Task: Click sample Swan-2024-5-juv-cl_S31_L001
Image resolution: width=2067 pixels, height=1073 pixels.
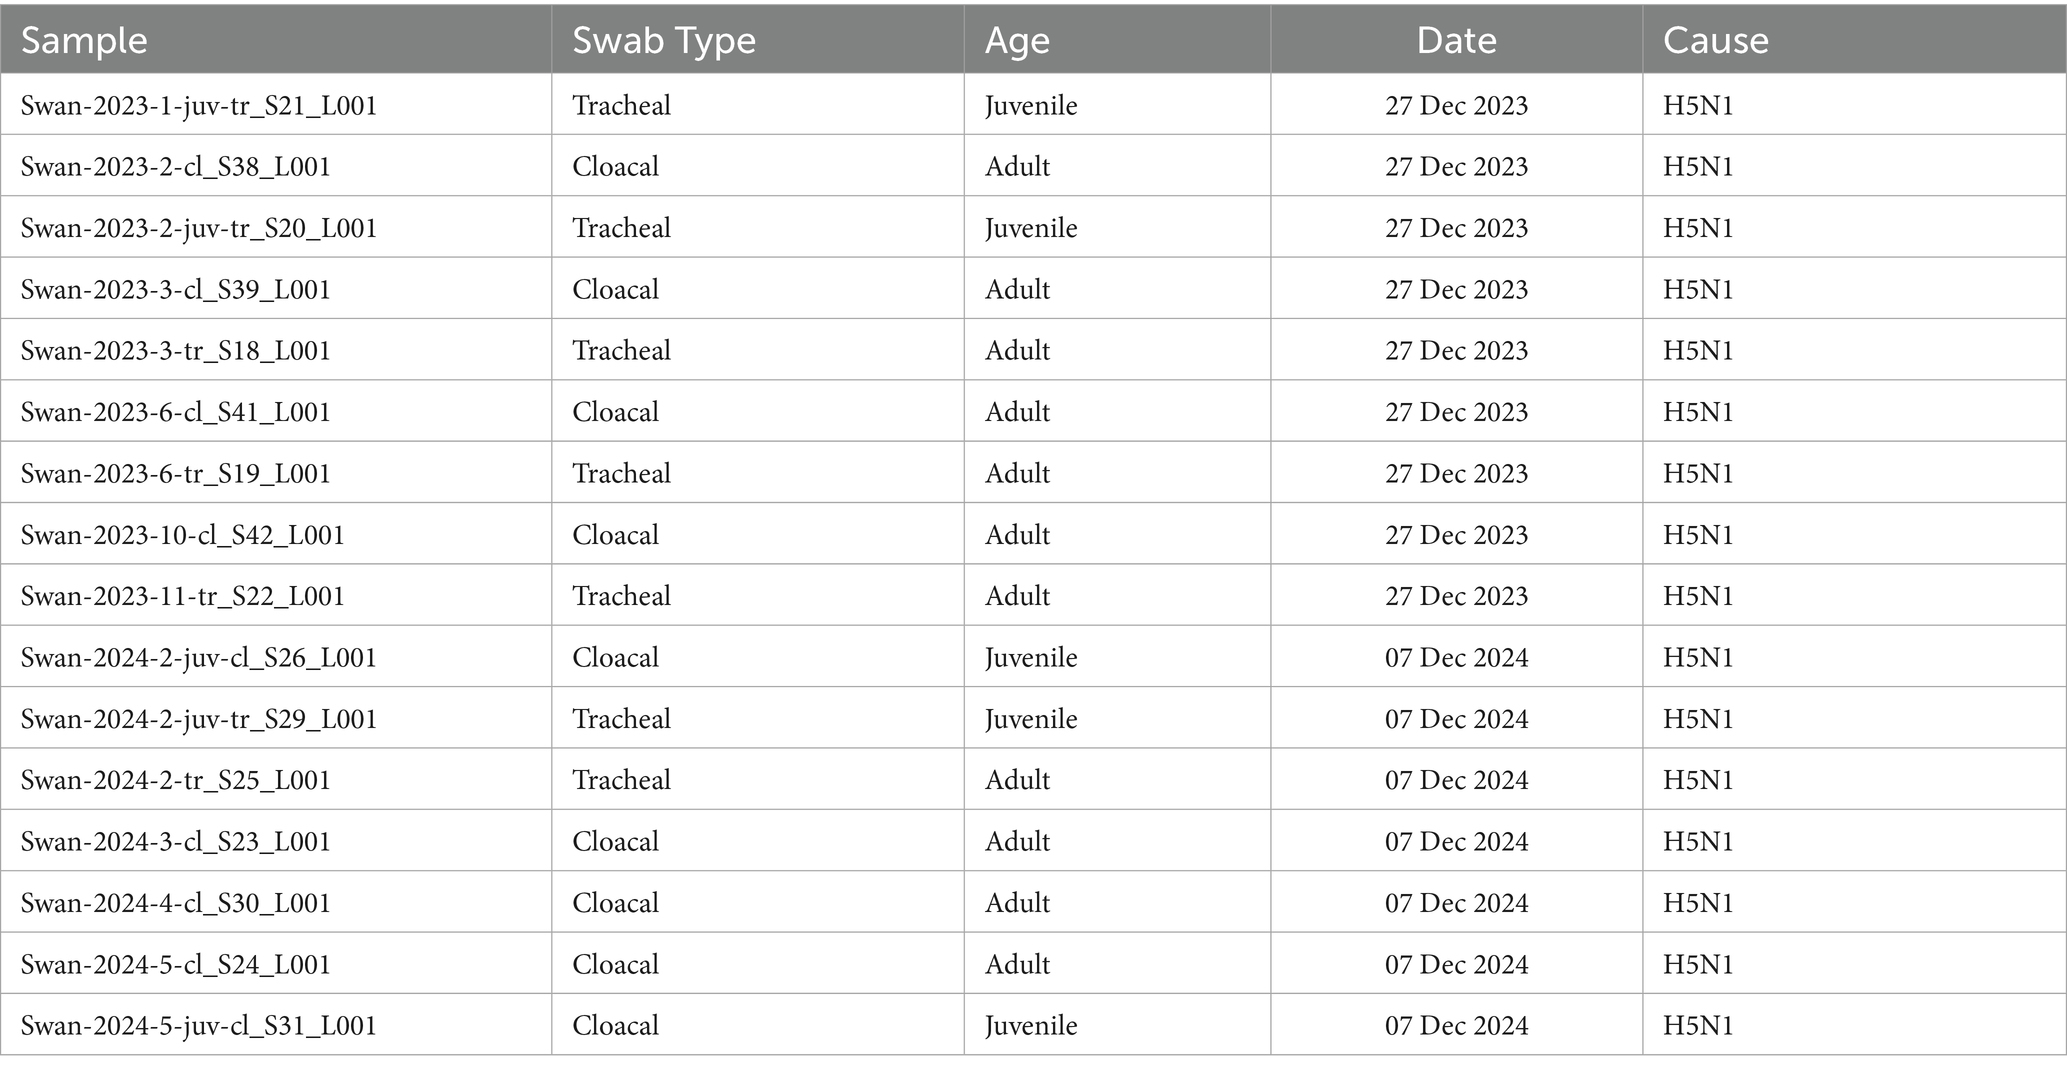Action: point(199,1026)
